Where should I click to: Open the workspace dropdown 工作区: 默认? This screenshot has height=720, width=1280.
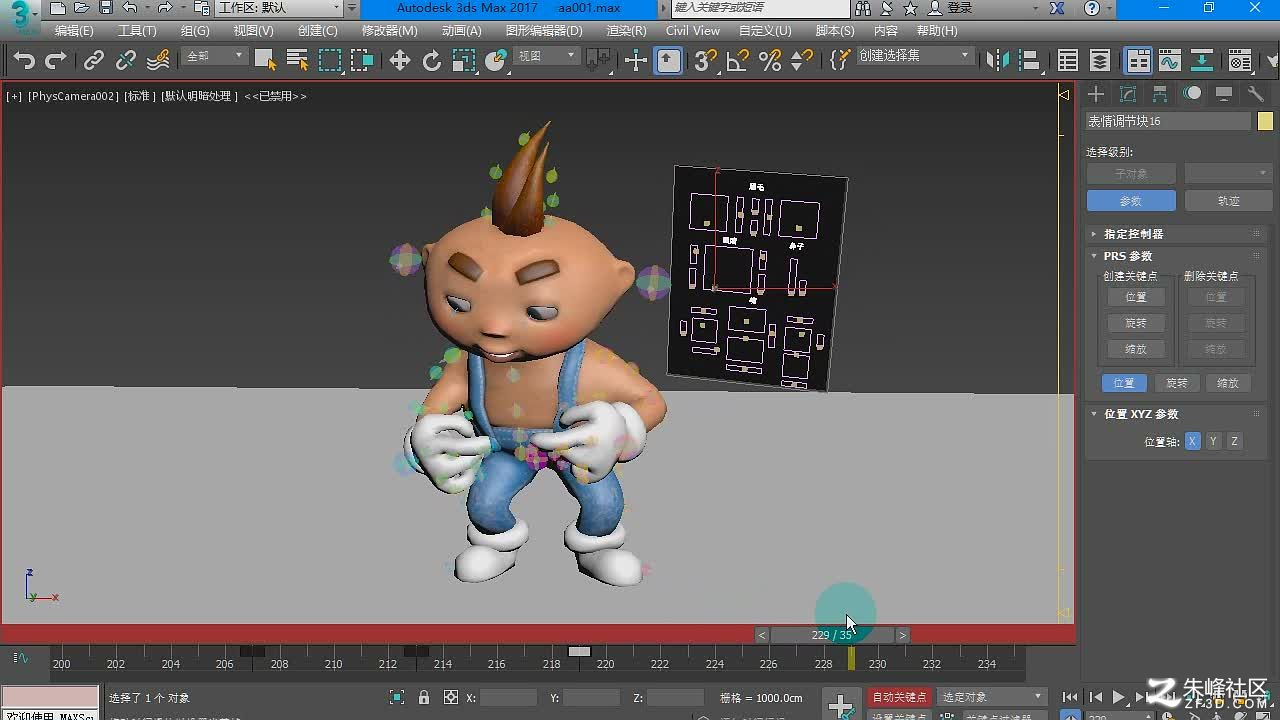(x=279, y=8)
